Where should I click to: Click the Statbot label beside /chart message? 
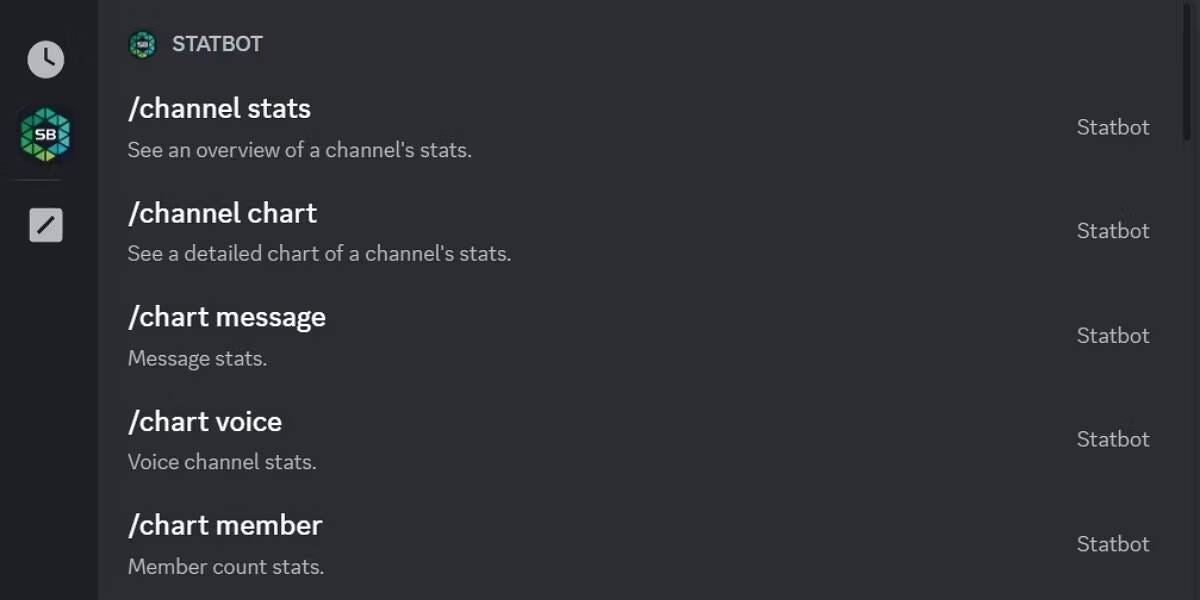coord(1113,335)
